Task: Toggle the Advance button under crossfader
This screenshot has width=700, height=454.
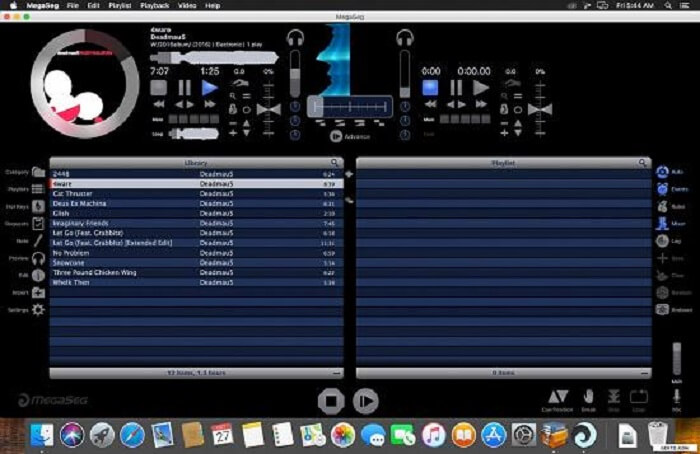Action: pyautogui.click(x=336, y=136)
